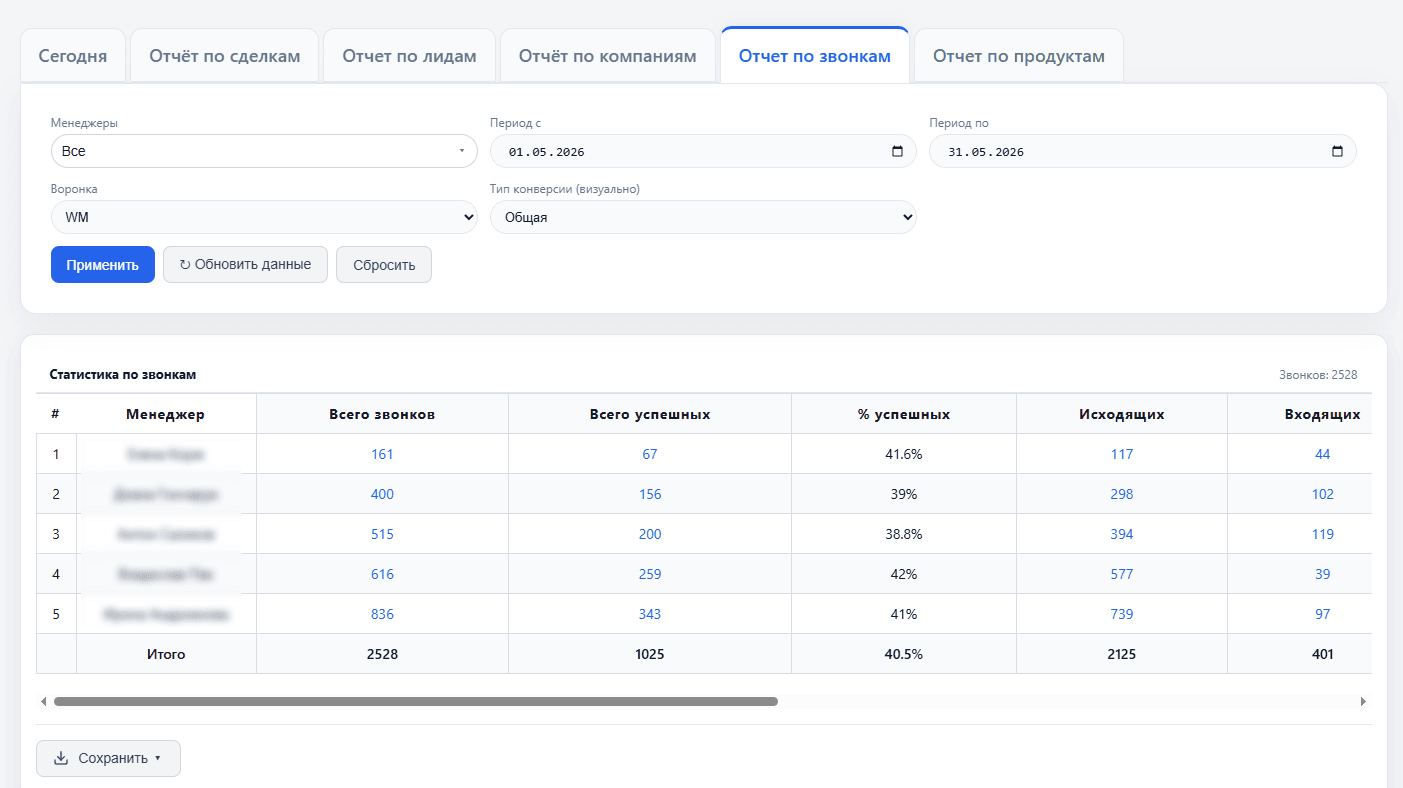Open the Отчет по продуктам tab
Screen dimensions: 1403x788
(x=1019, y=56)
